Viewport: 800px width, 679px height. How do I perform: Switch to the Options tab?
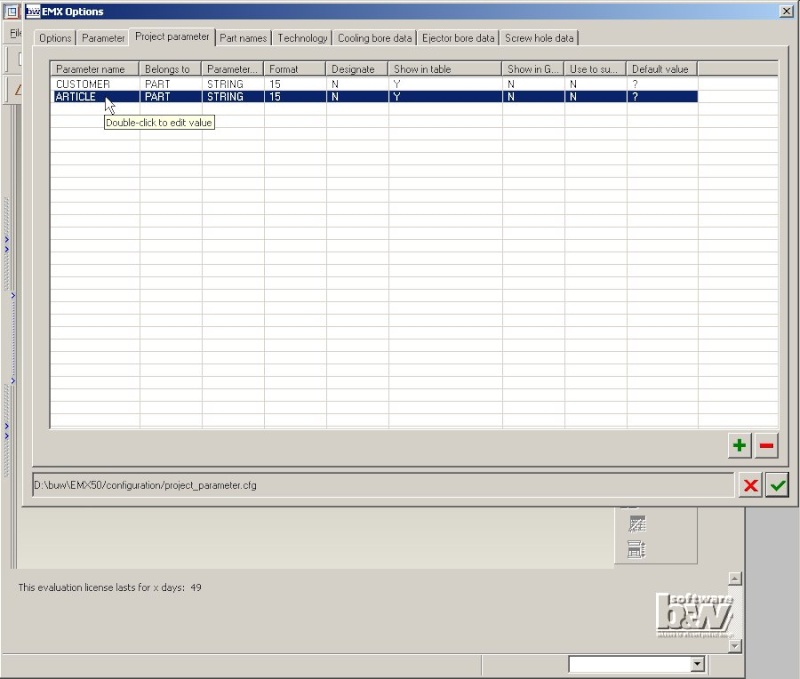click(x=55, y=38)
